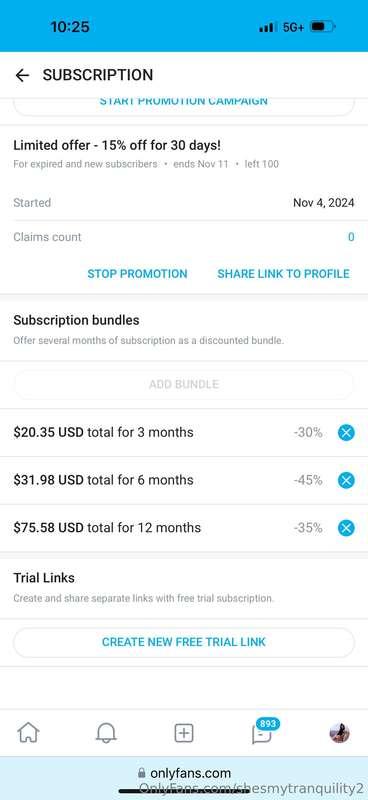This screenshot has height=800, width=368.
Task: Tap the onlyfans.com address bar
Action: 184,773
